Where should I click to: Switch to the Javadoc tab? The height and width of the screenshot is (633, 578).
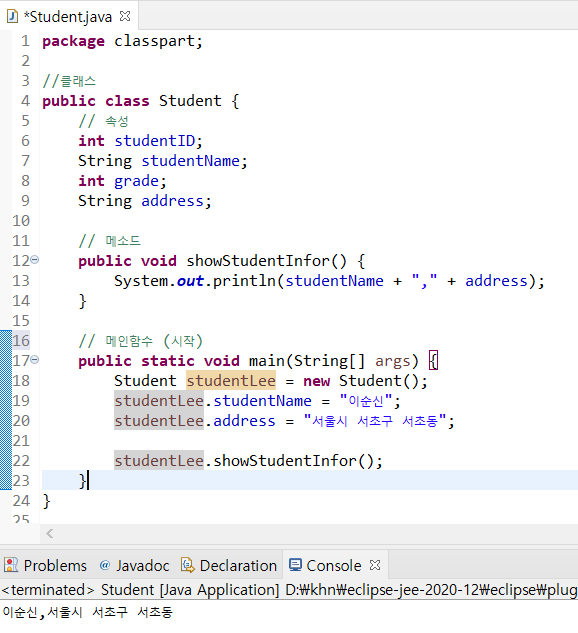click(134, 565)
